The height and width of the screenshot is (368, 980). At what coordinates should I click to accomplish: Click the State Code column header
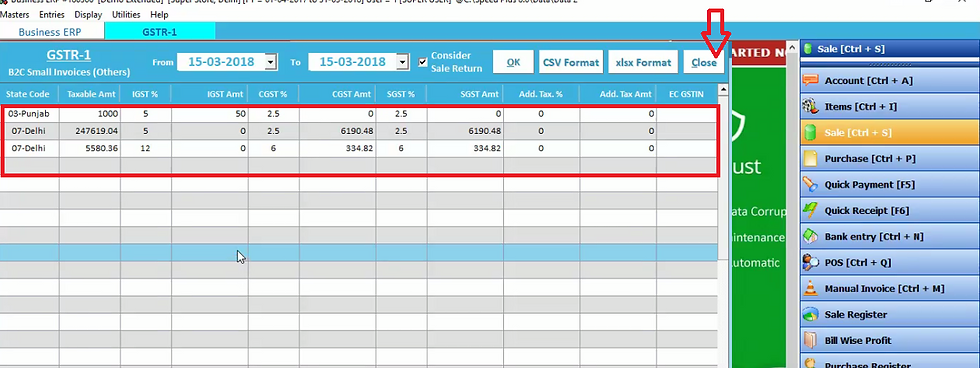coord(29,94)
